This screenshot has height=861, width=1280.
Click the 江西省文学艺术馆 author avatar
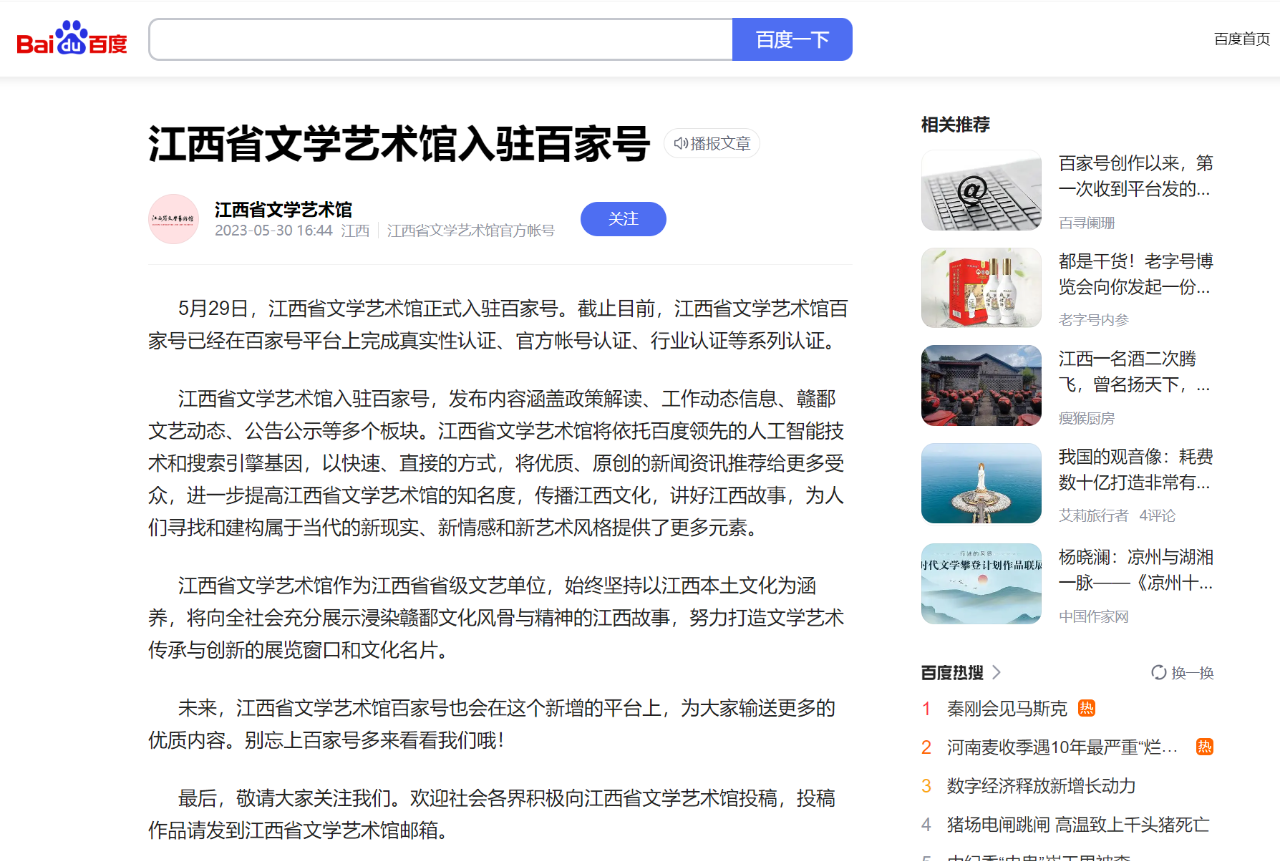pyautogui.click(x=174, y=219)
